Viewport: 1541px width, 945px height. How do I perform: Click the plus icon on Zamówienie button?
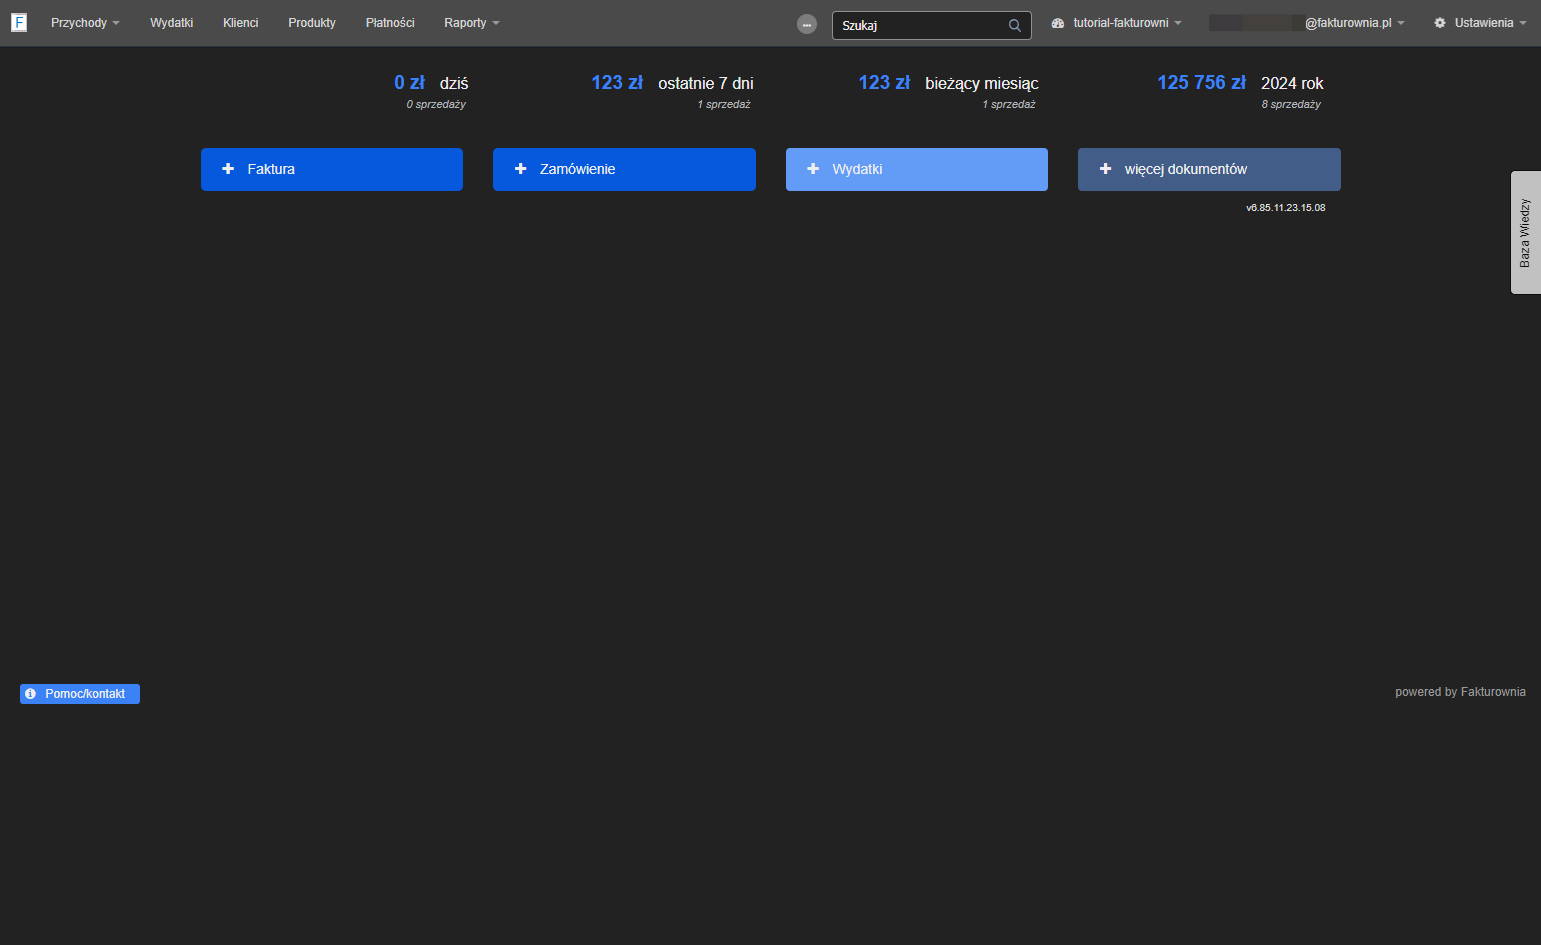(520, 169)
